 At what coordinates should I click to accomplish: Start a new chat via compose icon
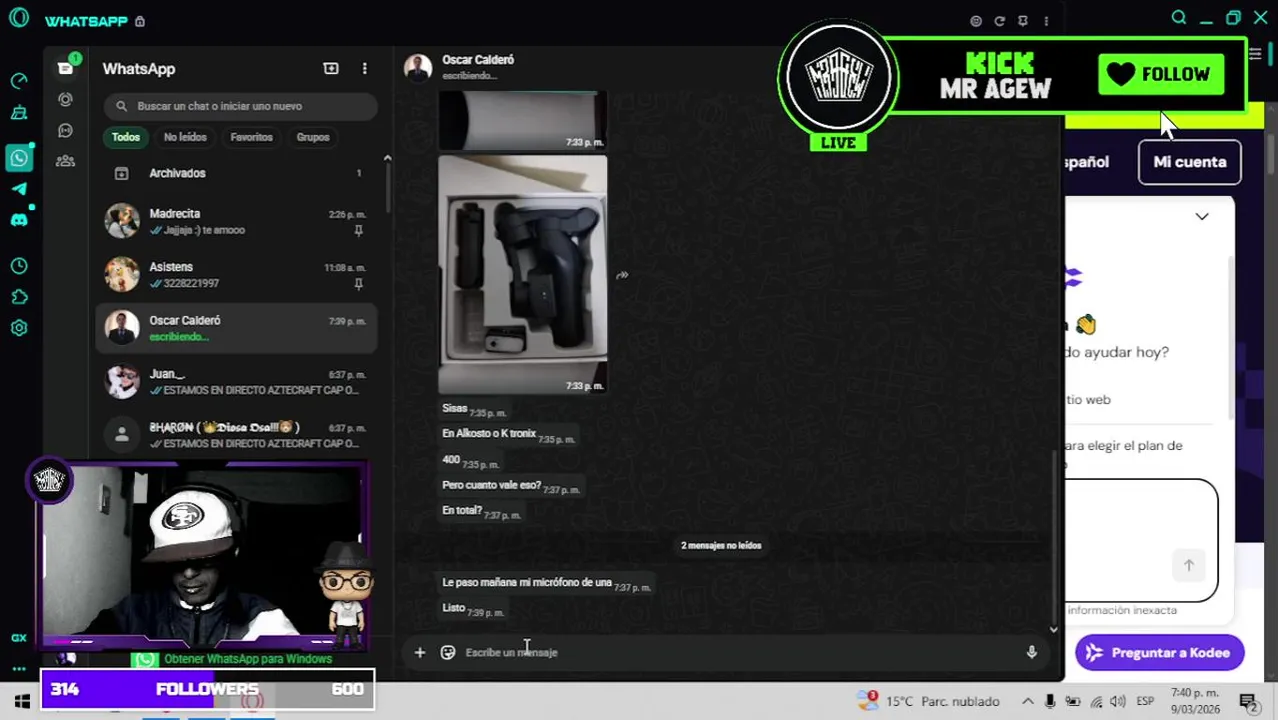click(331, 68)
